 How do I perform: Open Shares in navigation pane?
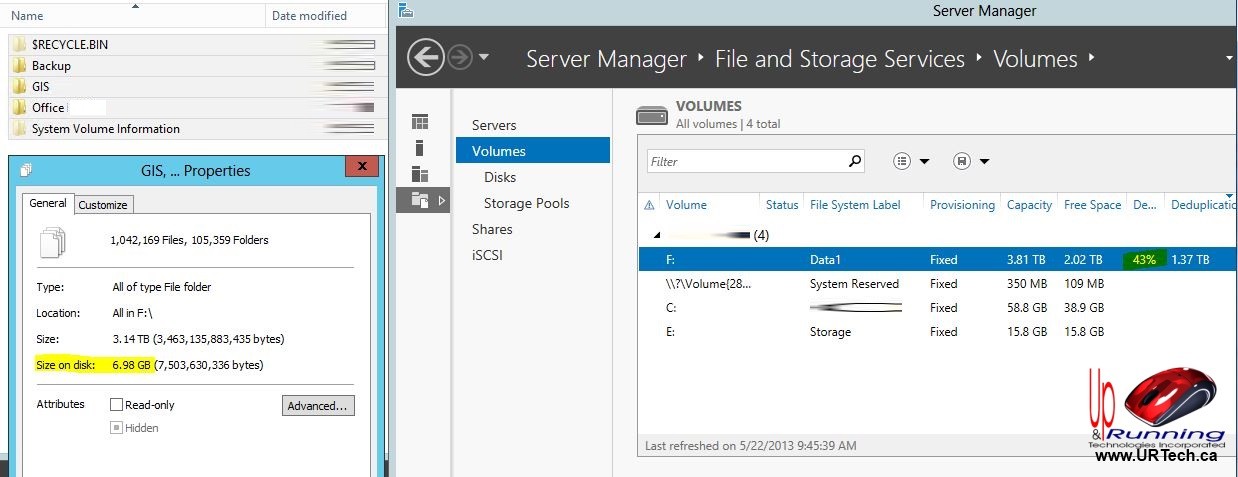pyautogui.click(x=492, y=229)
